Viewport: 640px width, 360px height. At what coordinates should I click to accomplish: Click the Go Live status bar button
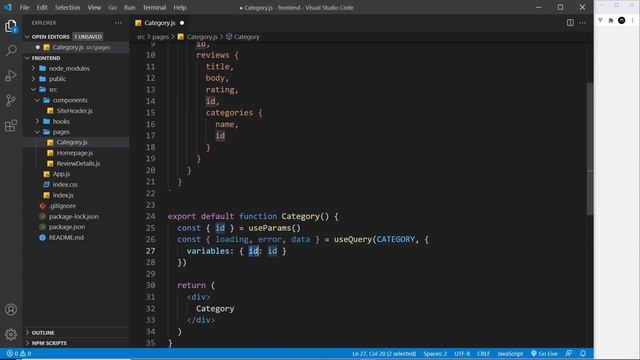tap(544, 353)
